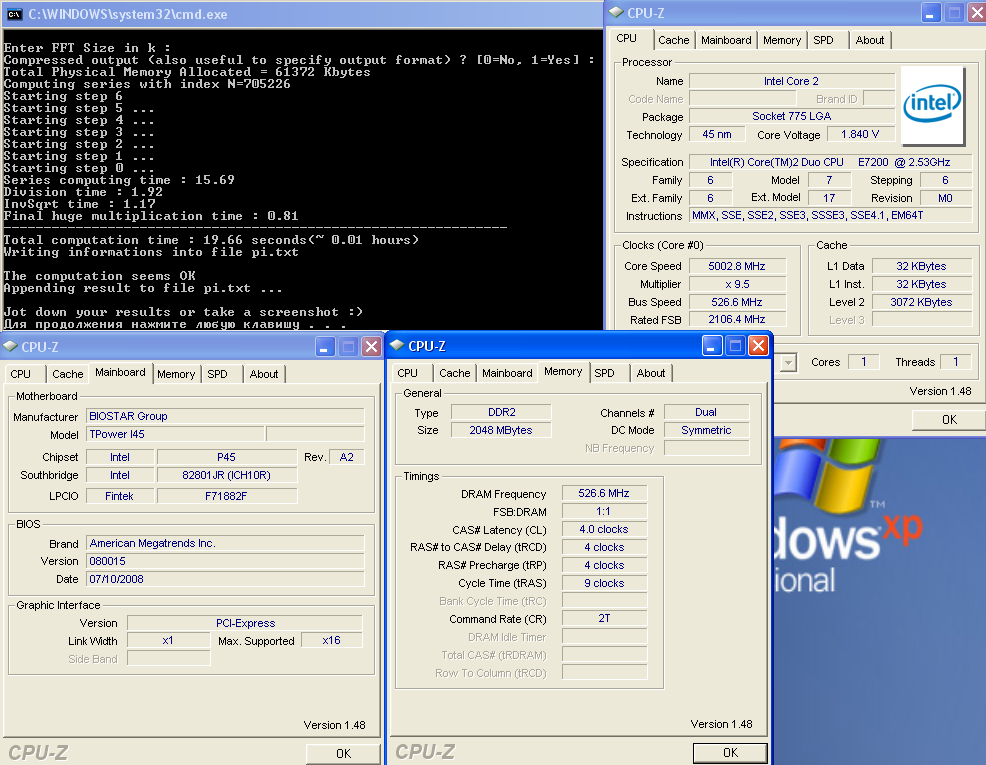
Task: Click the Rated FSB value 2106.4 MHz
Action: [x=737, y=319]
